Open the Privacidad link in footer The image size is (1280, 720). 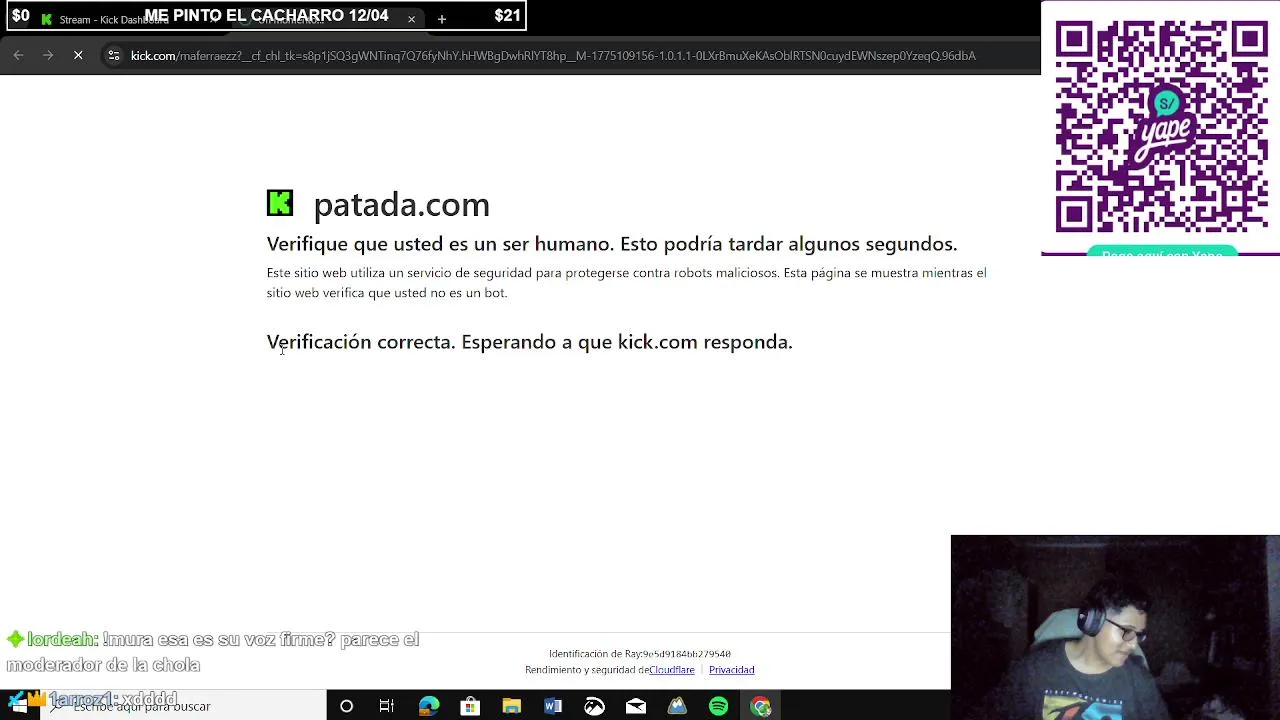(x=731, y=670)
